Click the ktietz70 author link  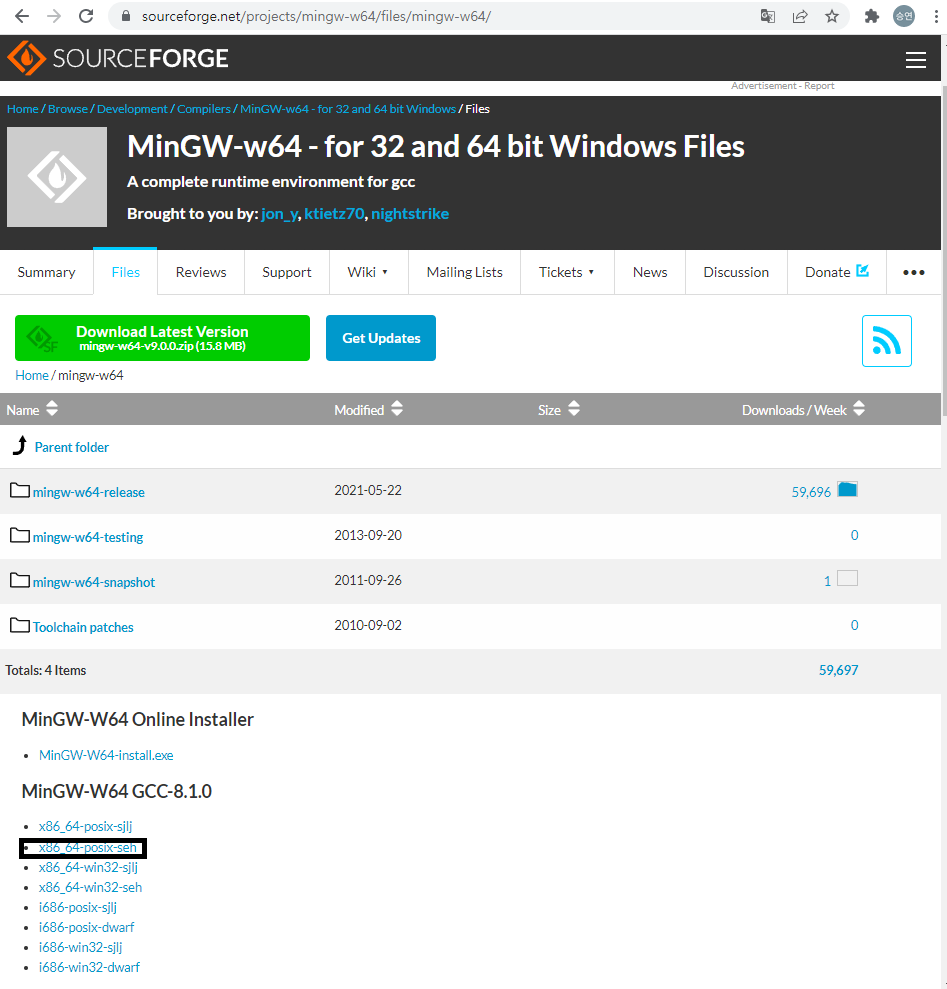[x=334, y=214]
